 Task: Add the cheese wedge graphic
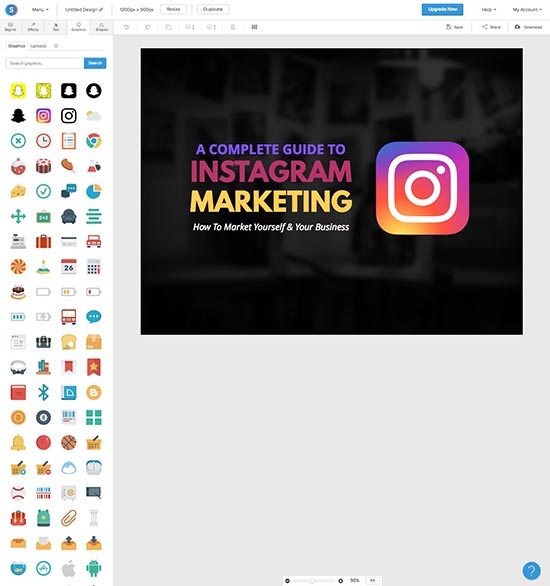(x=18, y=191)
